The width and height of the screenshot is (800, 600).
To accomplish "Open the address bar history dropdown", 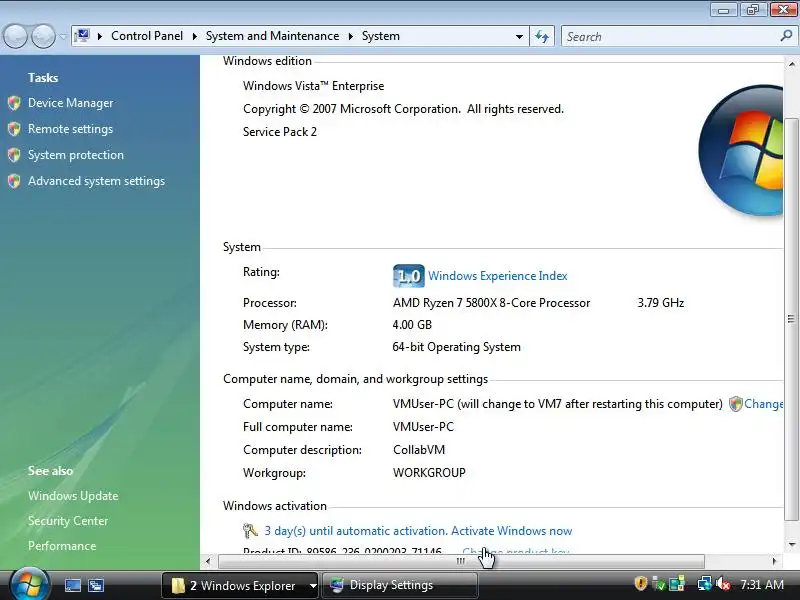I will [x=519, y=37].
